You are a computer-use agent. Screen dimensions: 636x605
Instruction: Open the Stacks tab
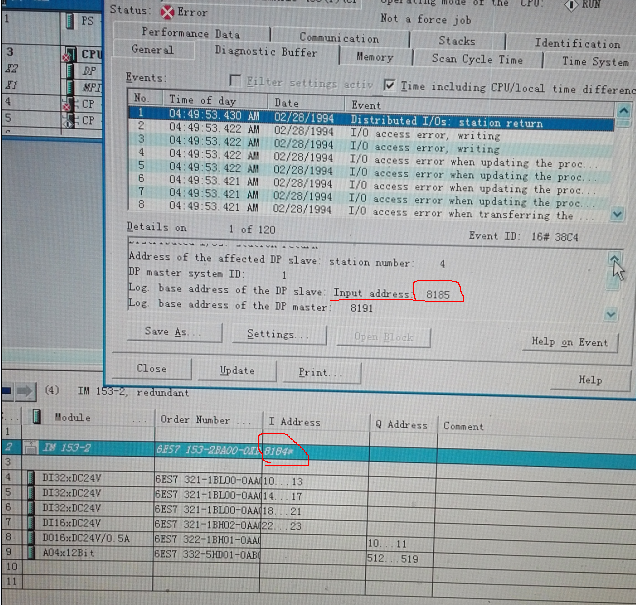[x=457, y=41]
